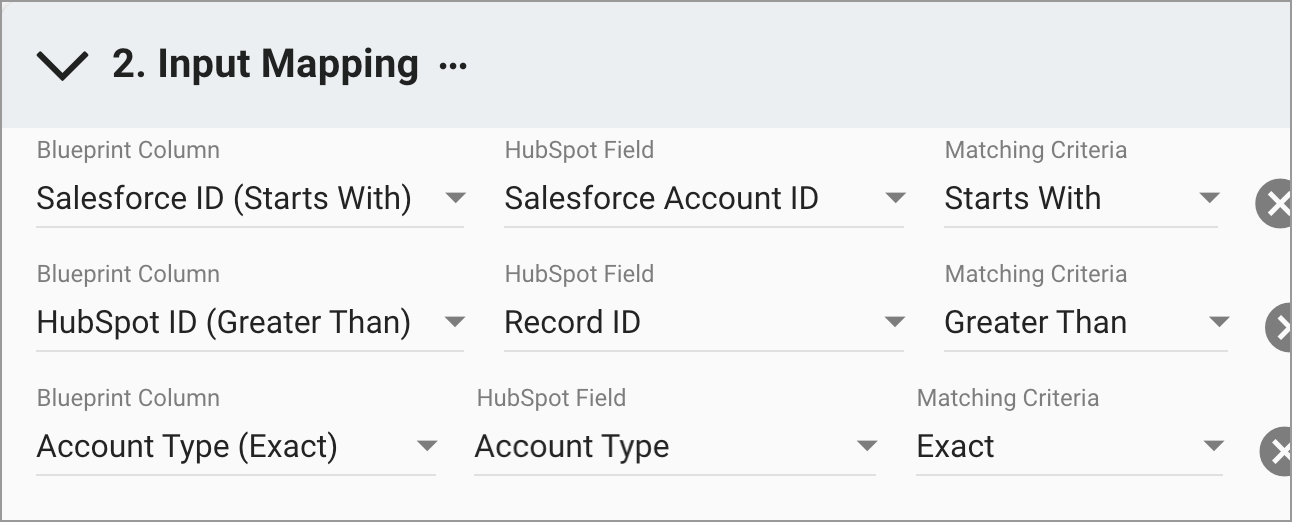The width and height of the screenshot is (1292, 522).
Task: Select the Record ID HubSpot field dropdown
Action: click(704, 323)
